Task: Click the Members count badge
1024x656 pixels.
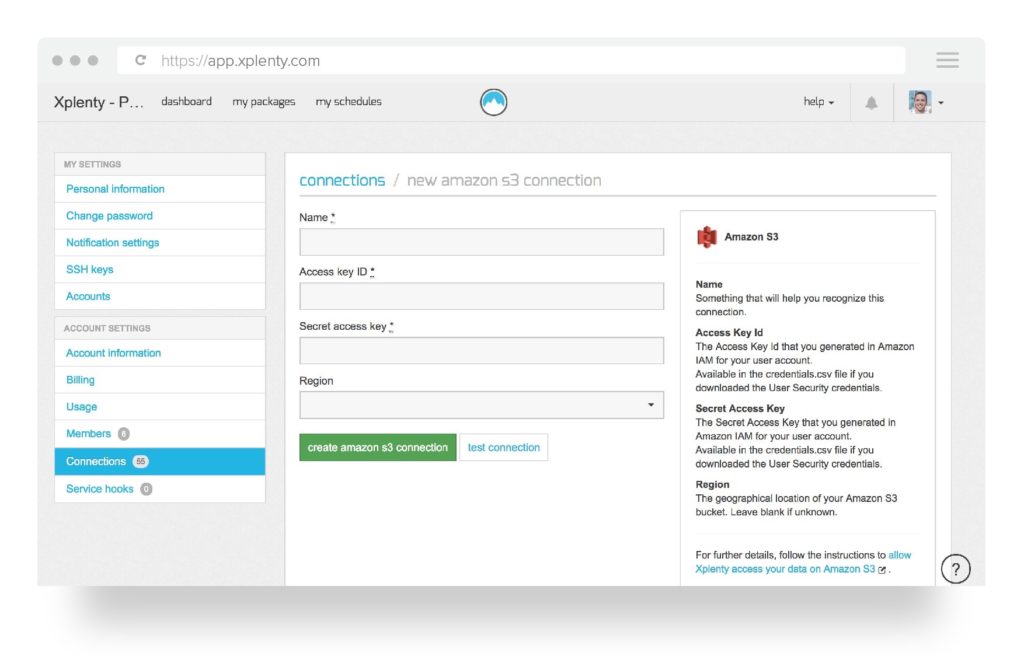Action: click(x=123, y=434)
